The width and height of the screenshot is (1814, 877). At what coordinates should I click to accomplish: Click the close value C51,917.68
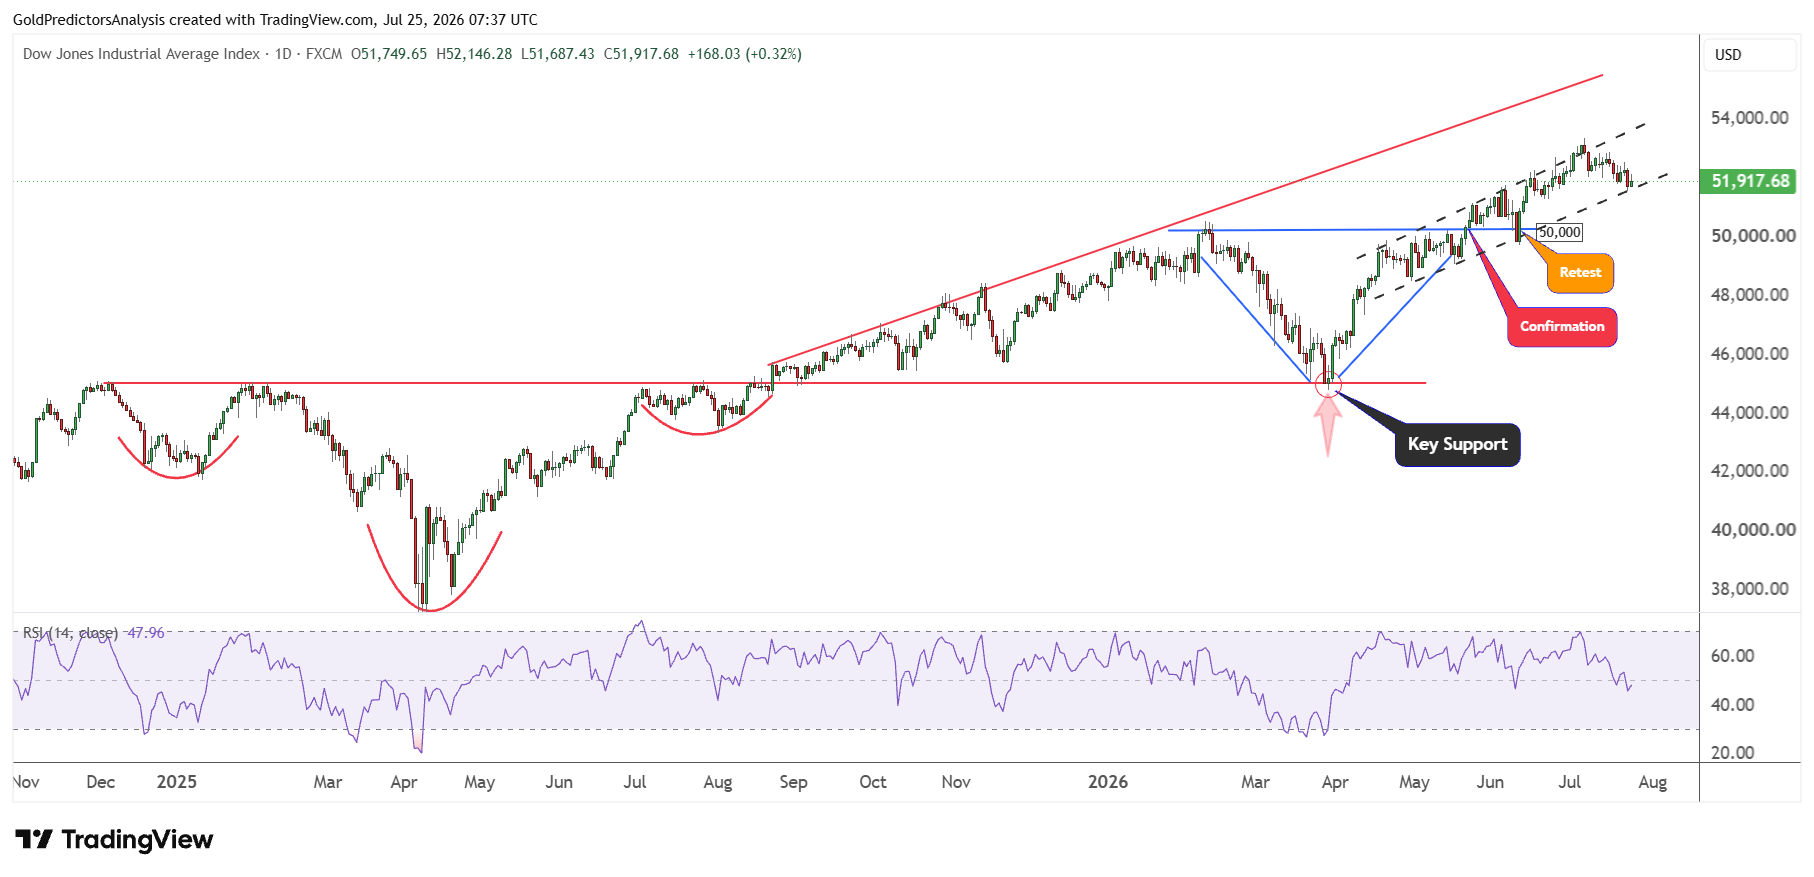pos(641,54)
